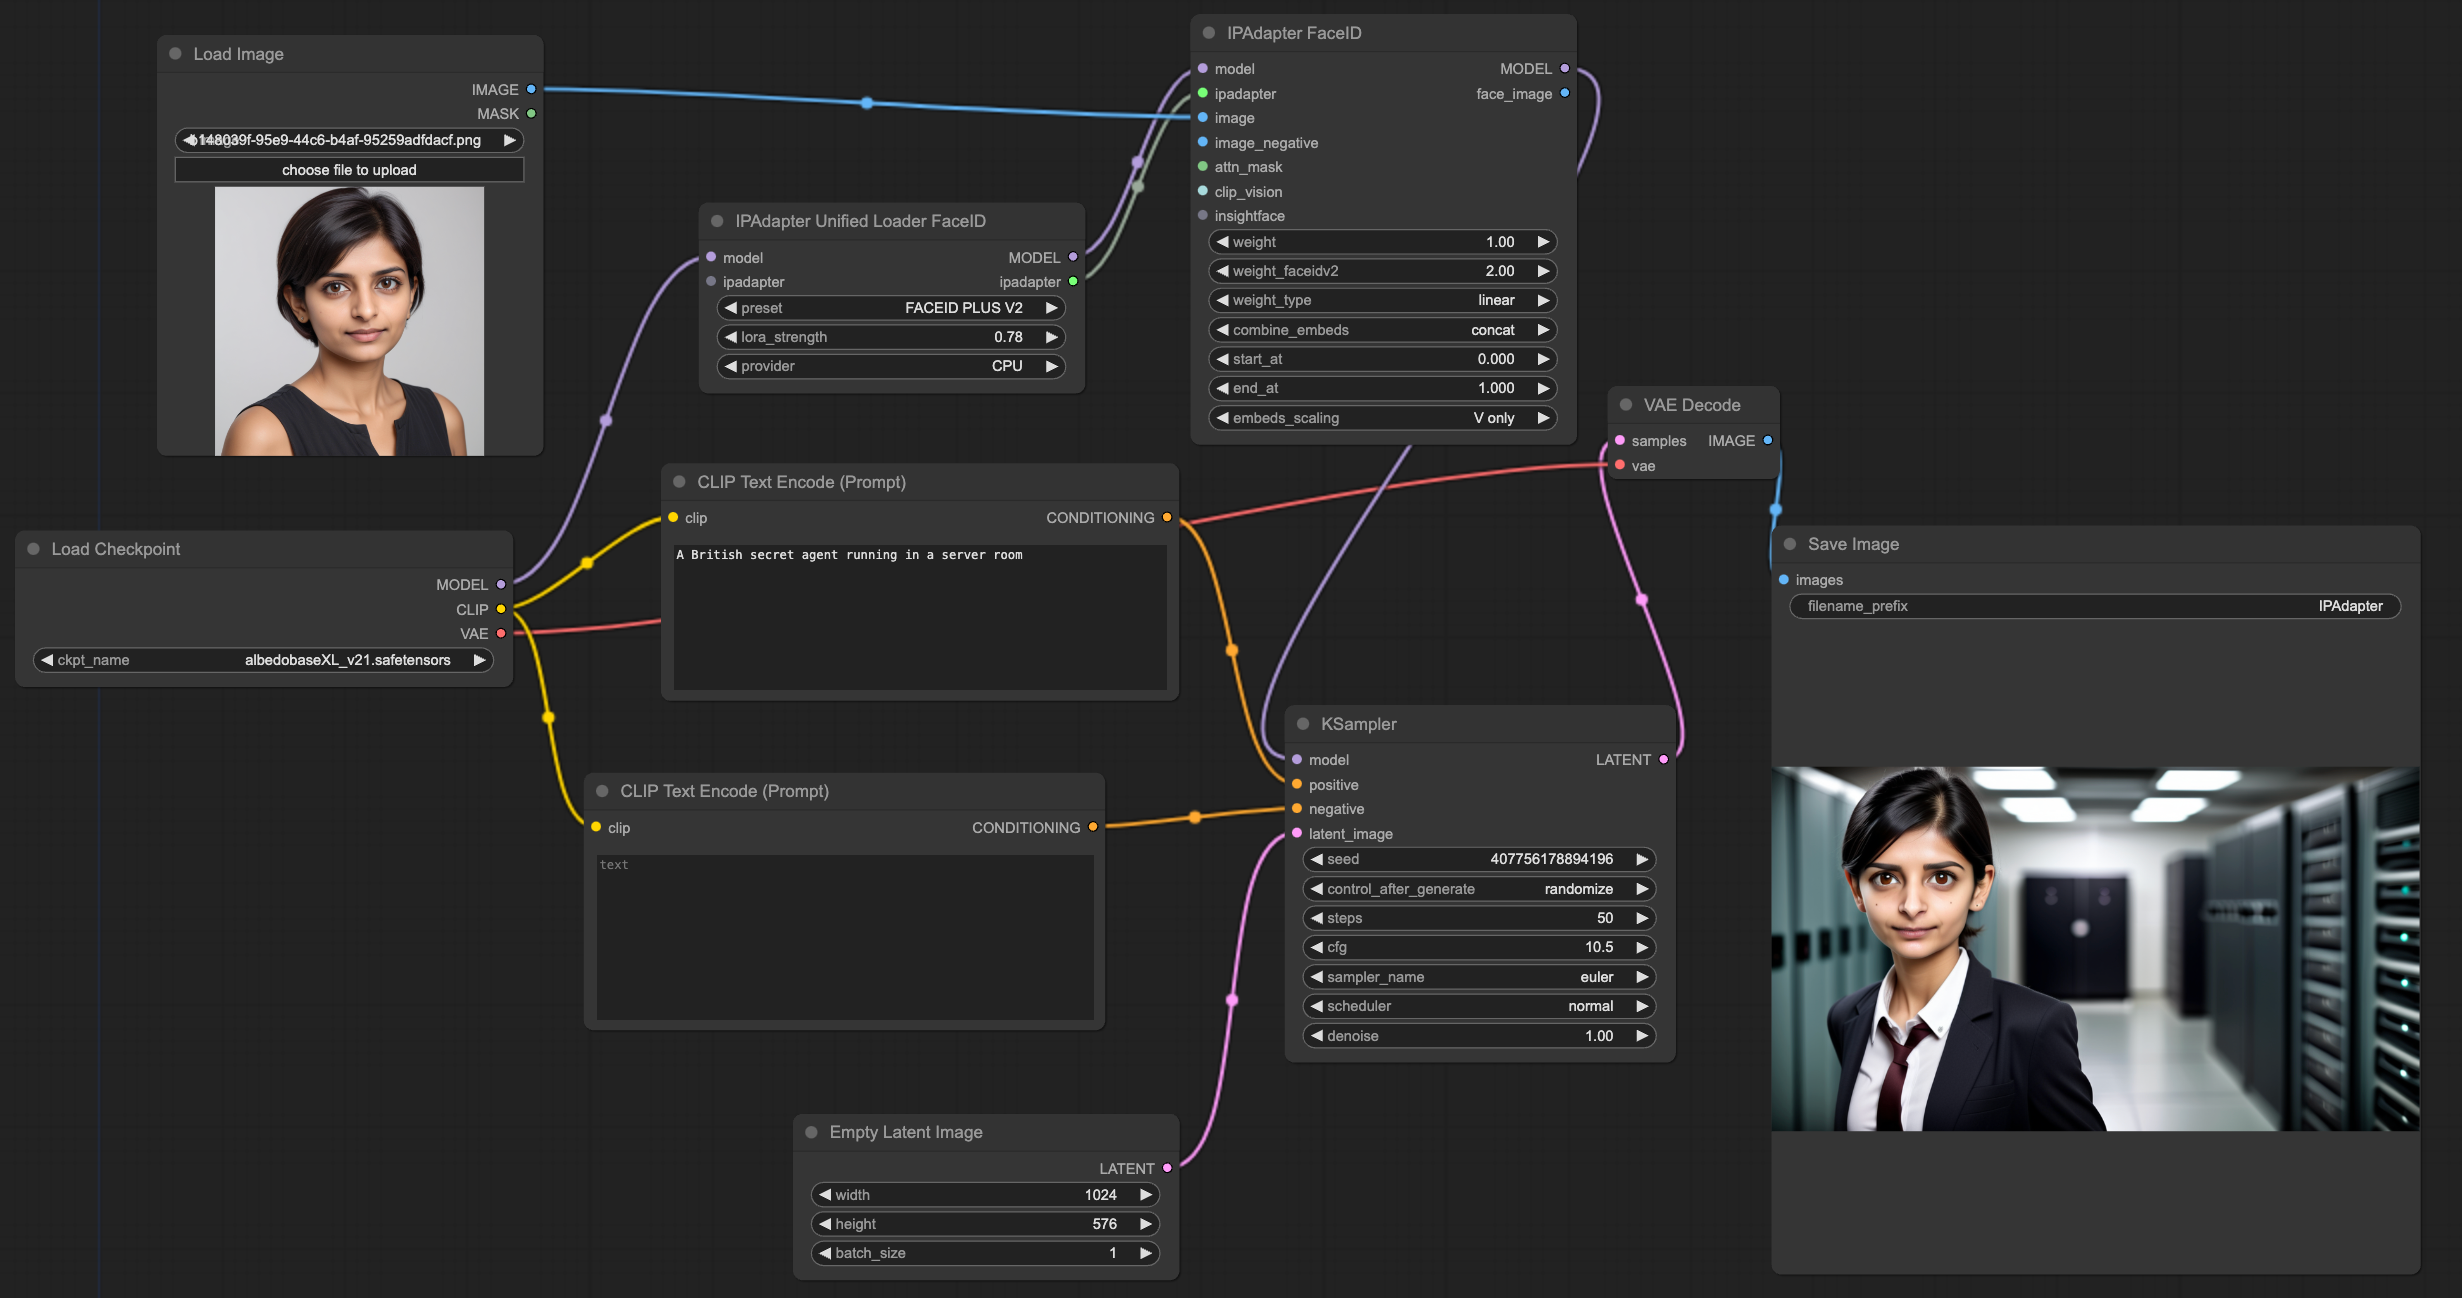The width and height of the screenshot is (2462, 1298).
Task: Click the latent_image input port on KSampler
Action: pyautogui.click(x=1297, y=834)
